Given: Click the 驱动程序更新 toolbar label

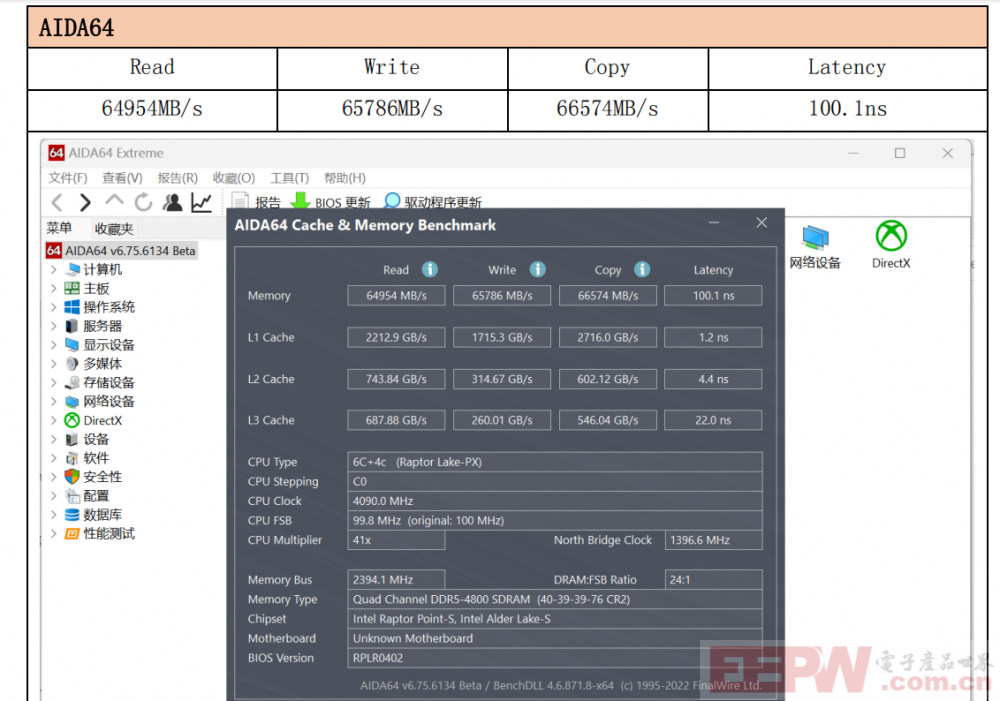Looking at the screenshot, I should pyautogui.click(x=443, y=202).
